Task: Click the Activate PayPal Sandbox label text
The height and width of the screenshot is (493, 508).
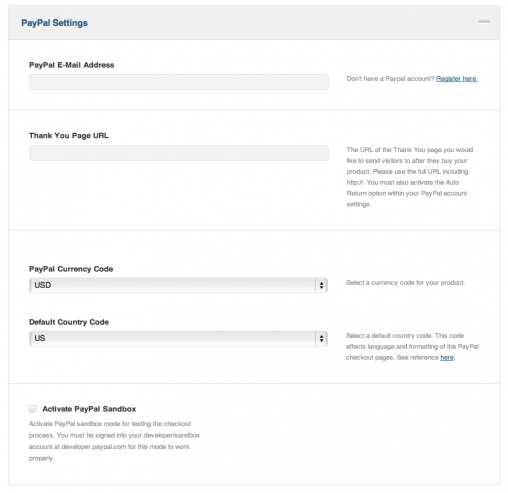Action: tap(89, 409)
